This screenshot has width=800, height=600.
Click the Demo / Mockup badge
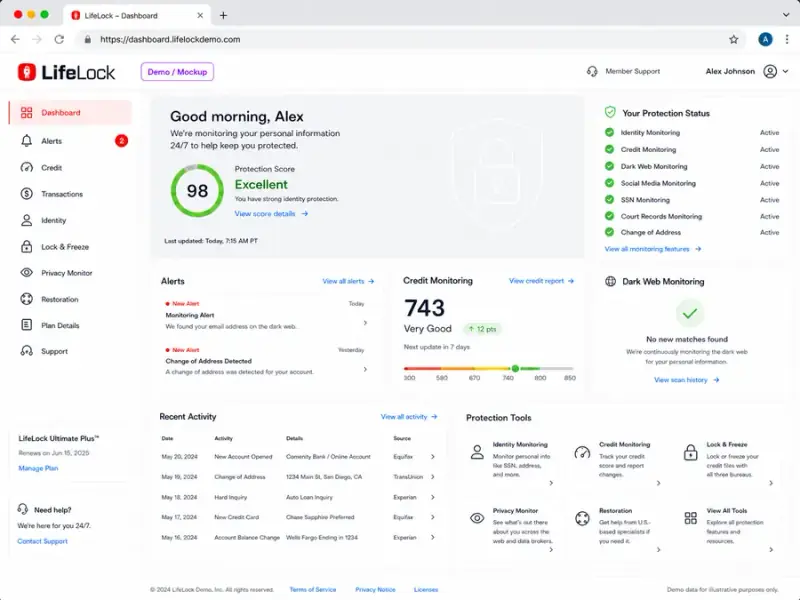(177, 72)
